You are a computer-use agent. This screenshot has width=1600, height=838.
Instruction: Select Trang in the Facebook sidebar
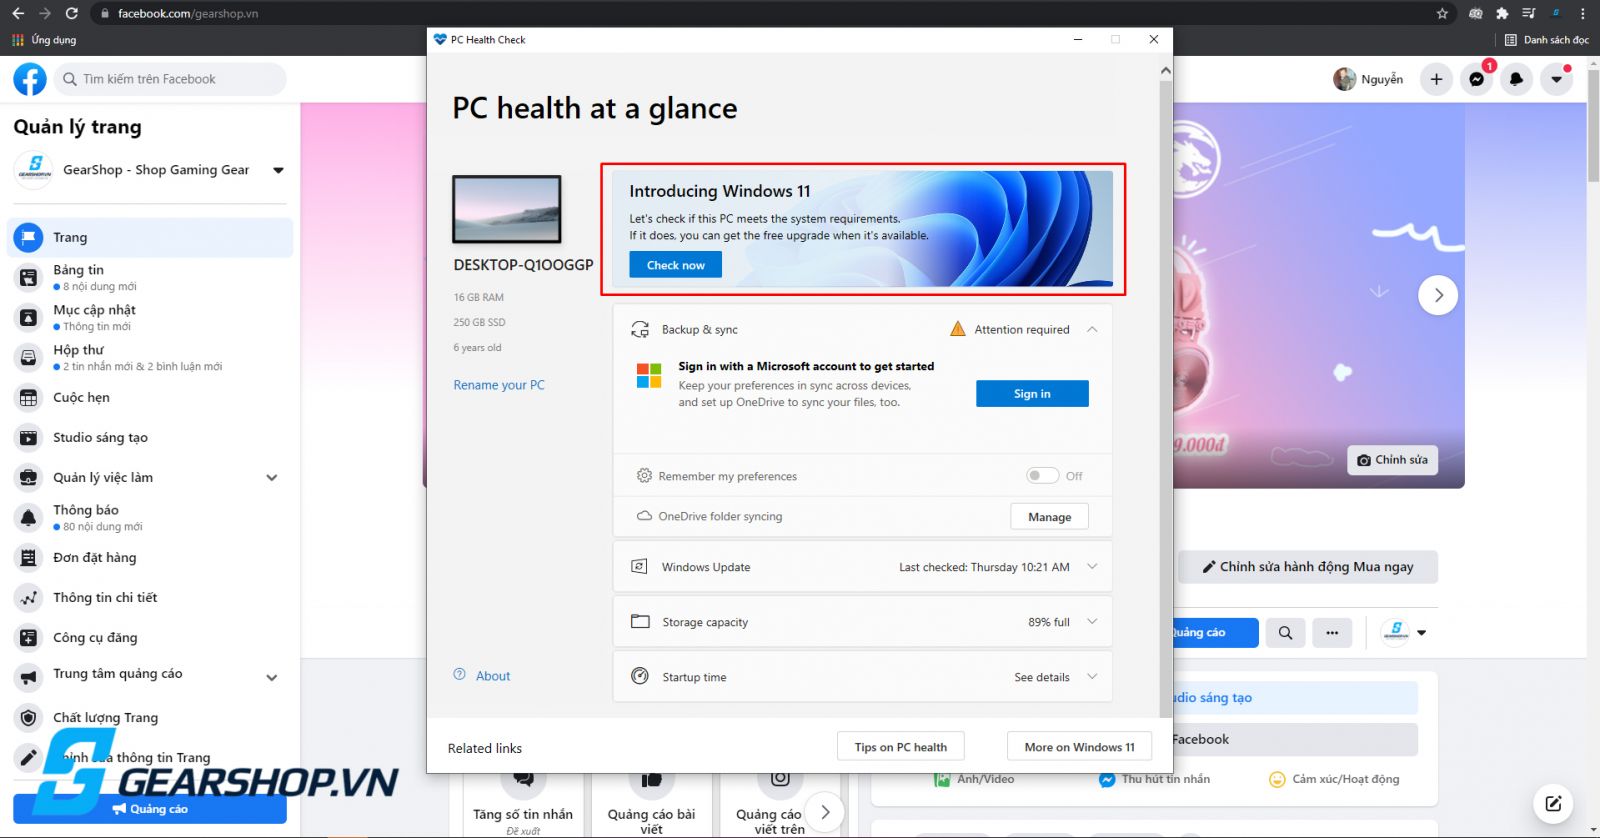pyautogui.click(x=150, y=237)
